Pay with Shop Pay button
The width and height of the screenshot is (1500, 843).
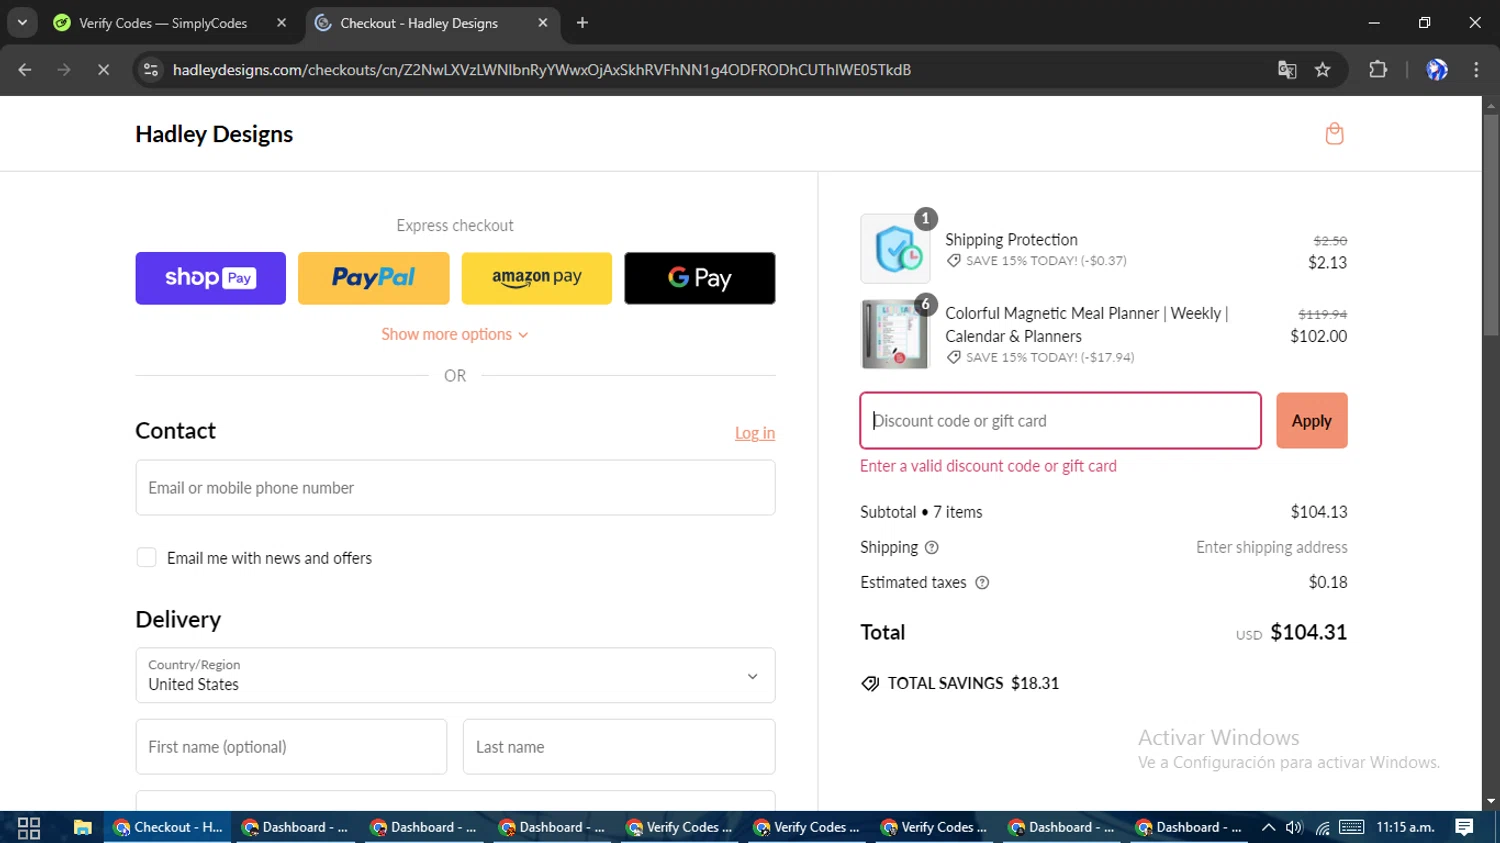(211, 278)
